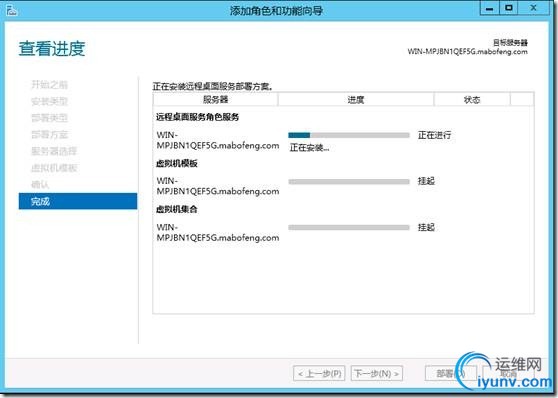Maximize the wizard window
The height and width of the screenshot is (398, 558).
tap(509, 9)
